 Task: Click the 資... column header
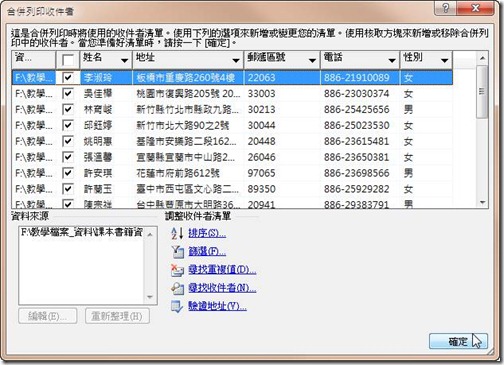33,60
